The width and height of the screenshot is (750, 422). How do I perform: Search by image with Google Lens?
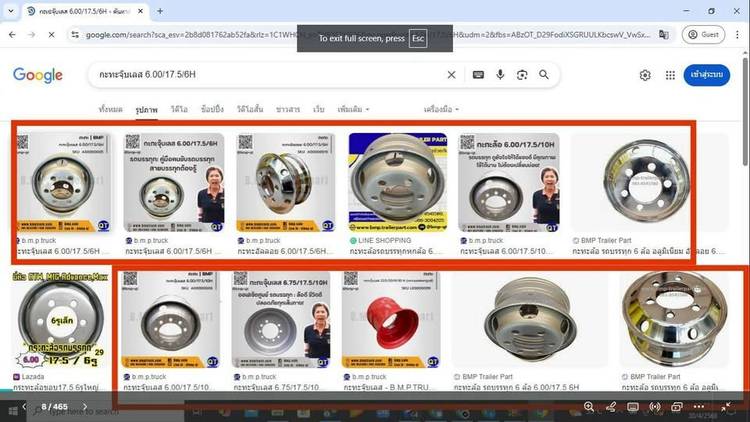pyautogui.click(x=522, y=75)
